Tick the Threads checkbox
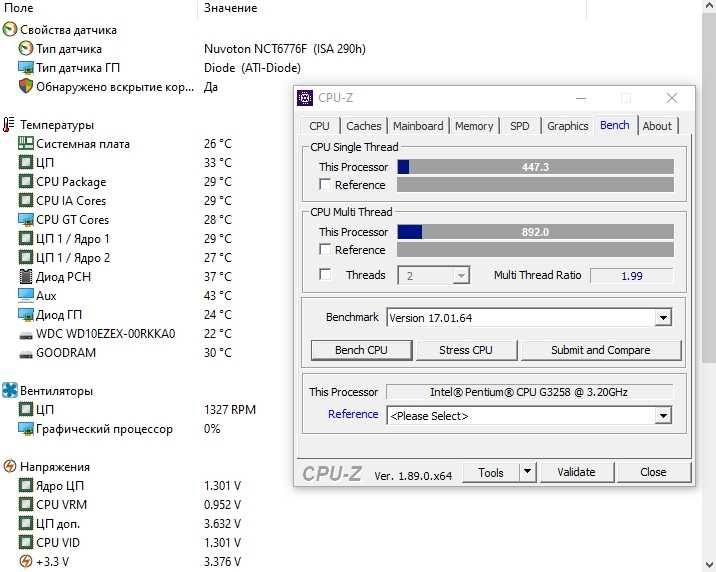Viewport: 716px width, 572px height. pyautogui.click(x=325, y=274)
